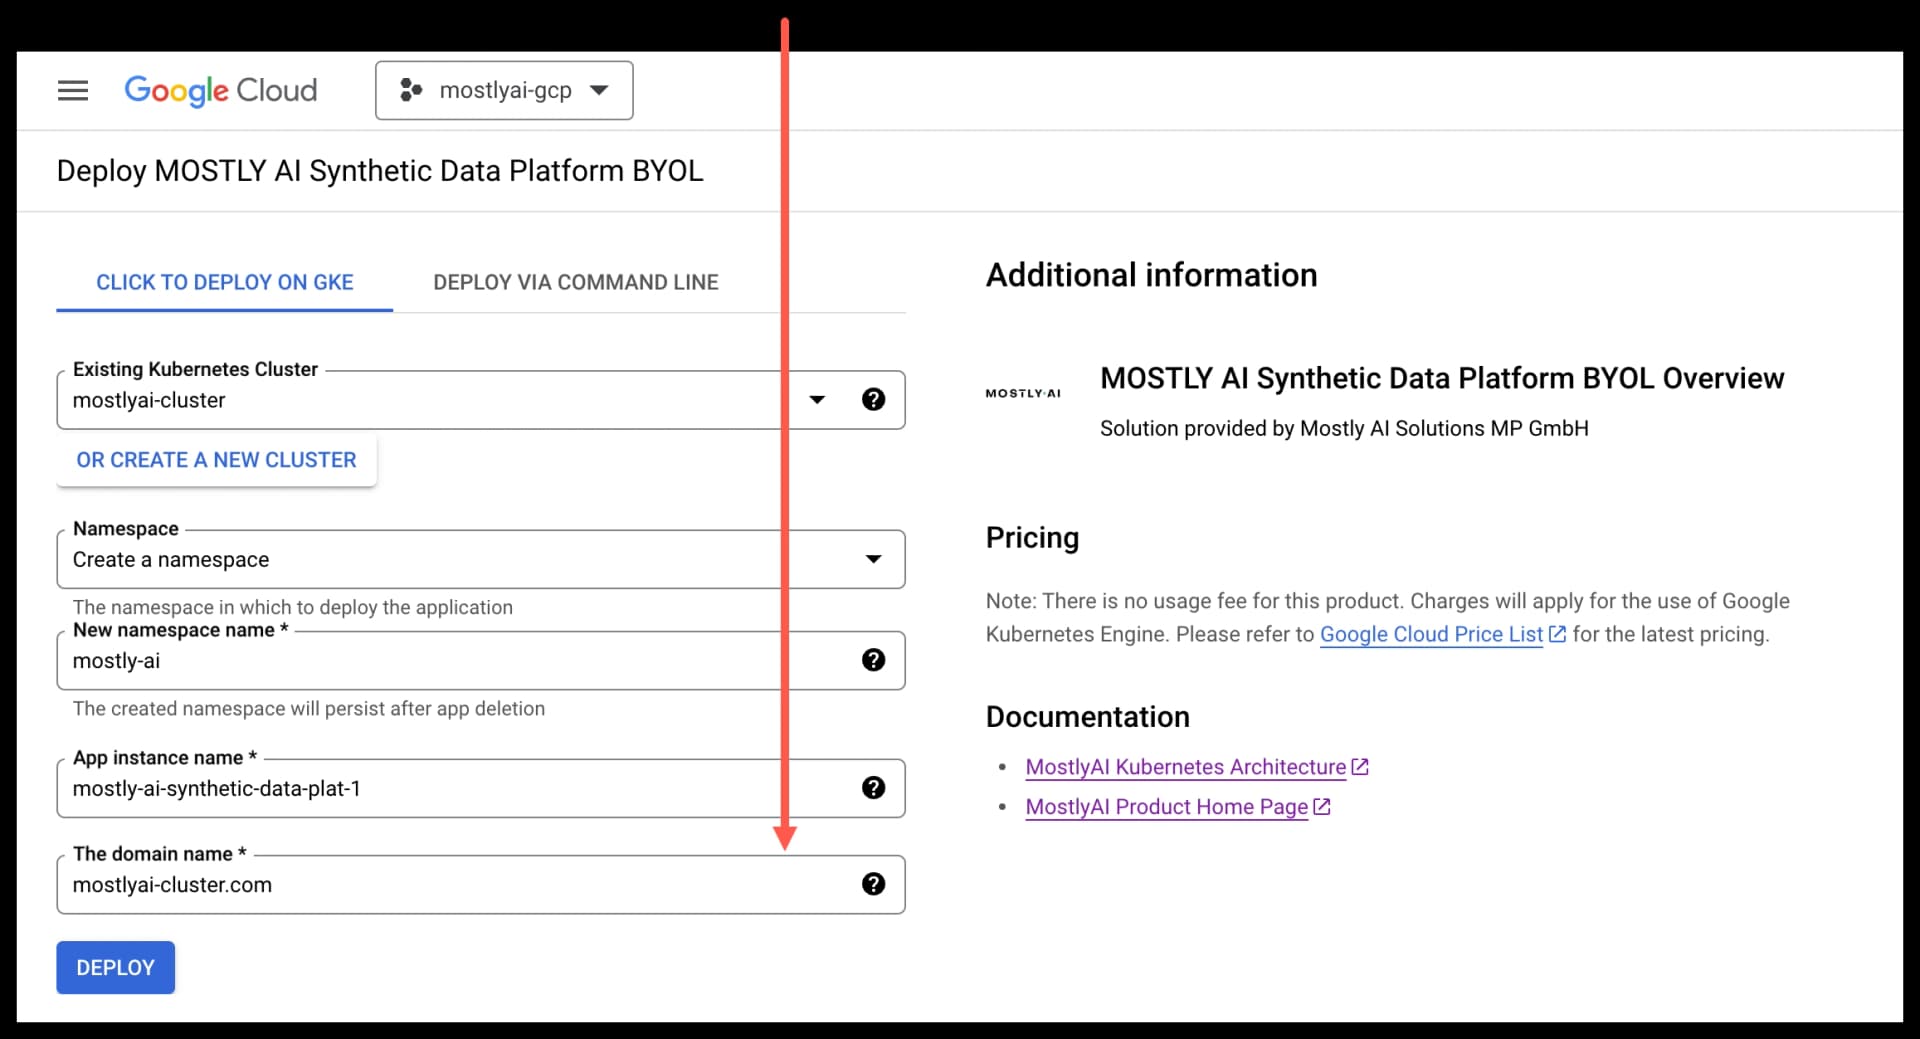Screen dimensions: 1920x1039
Task: Select the Click to Deploy on GKE tab
Action: [224, 282]
